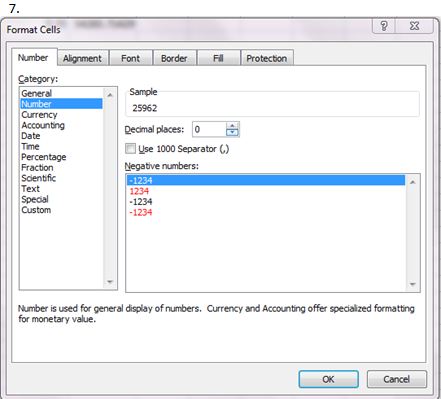This screenshot has width=441, height=399.
Task: Switch to the Number tab
Action: 33,58
